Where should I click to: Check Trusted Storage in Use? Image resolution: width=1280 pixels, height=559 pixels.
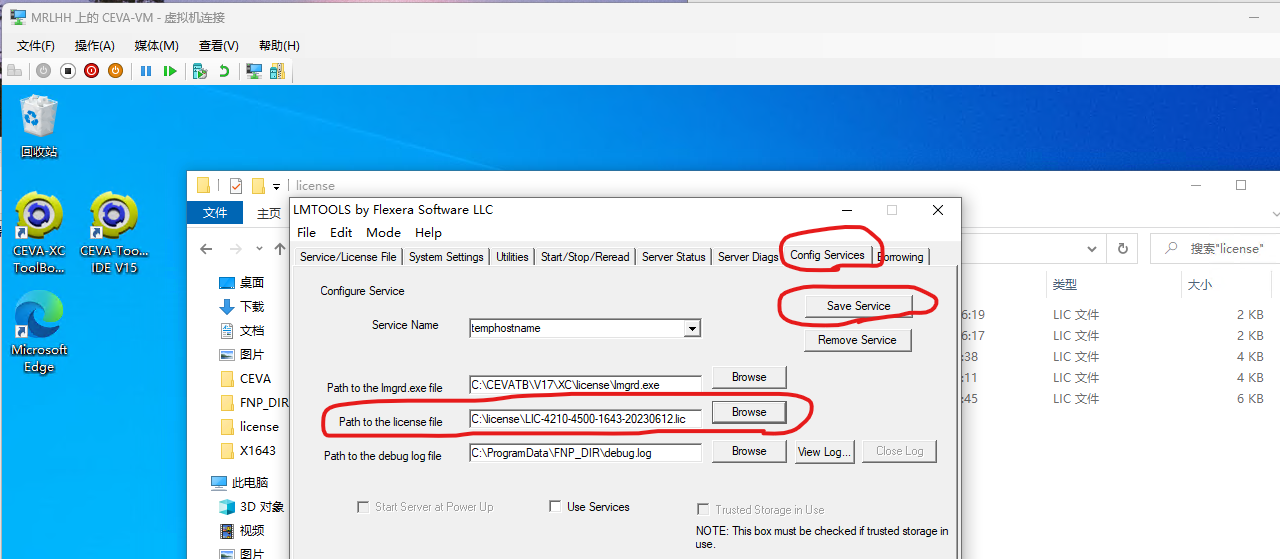(x=703, y=509)
